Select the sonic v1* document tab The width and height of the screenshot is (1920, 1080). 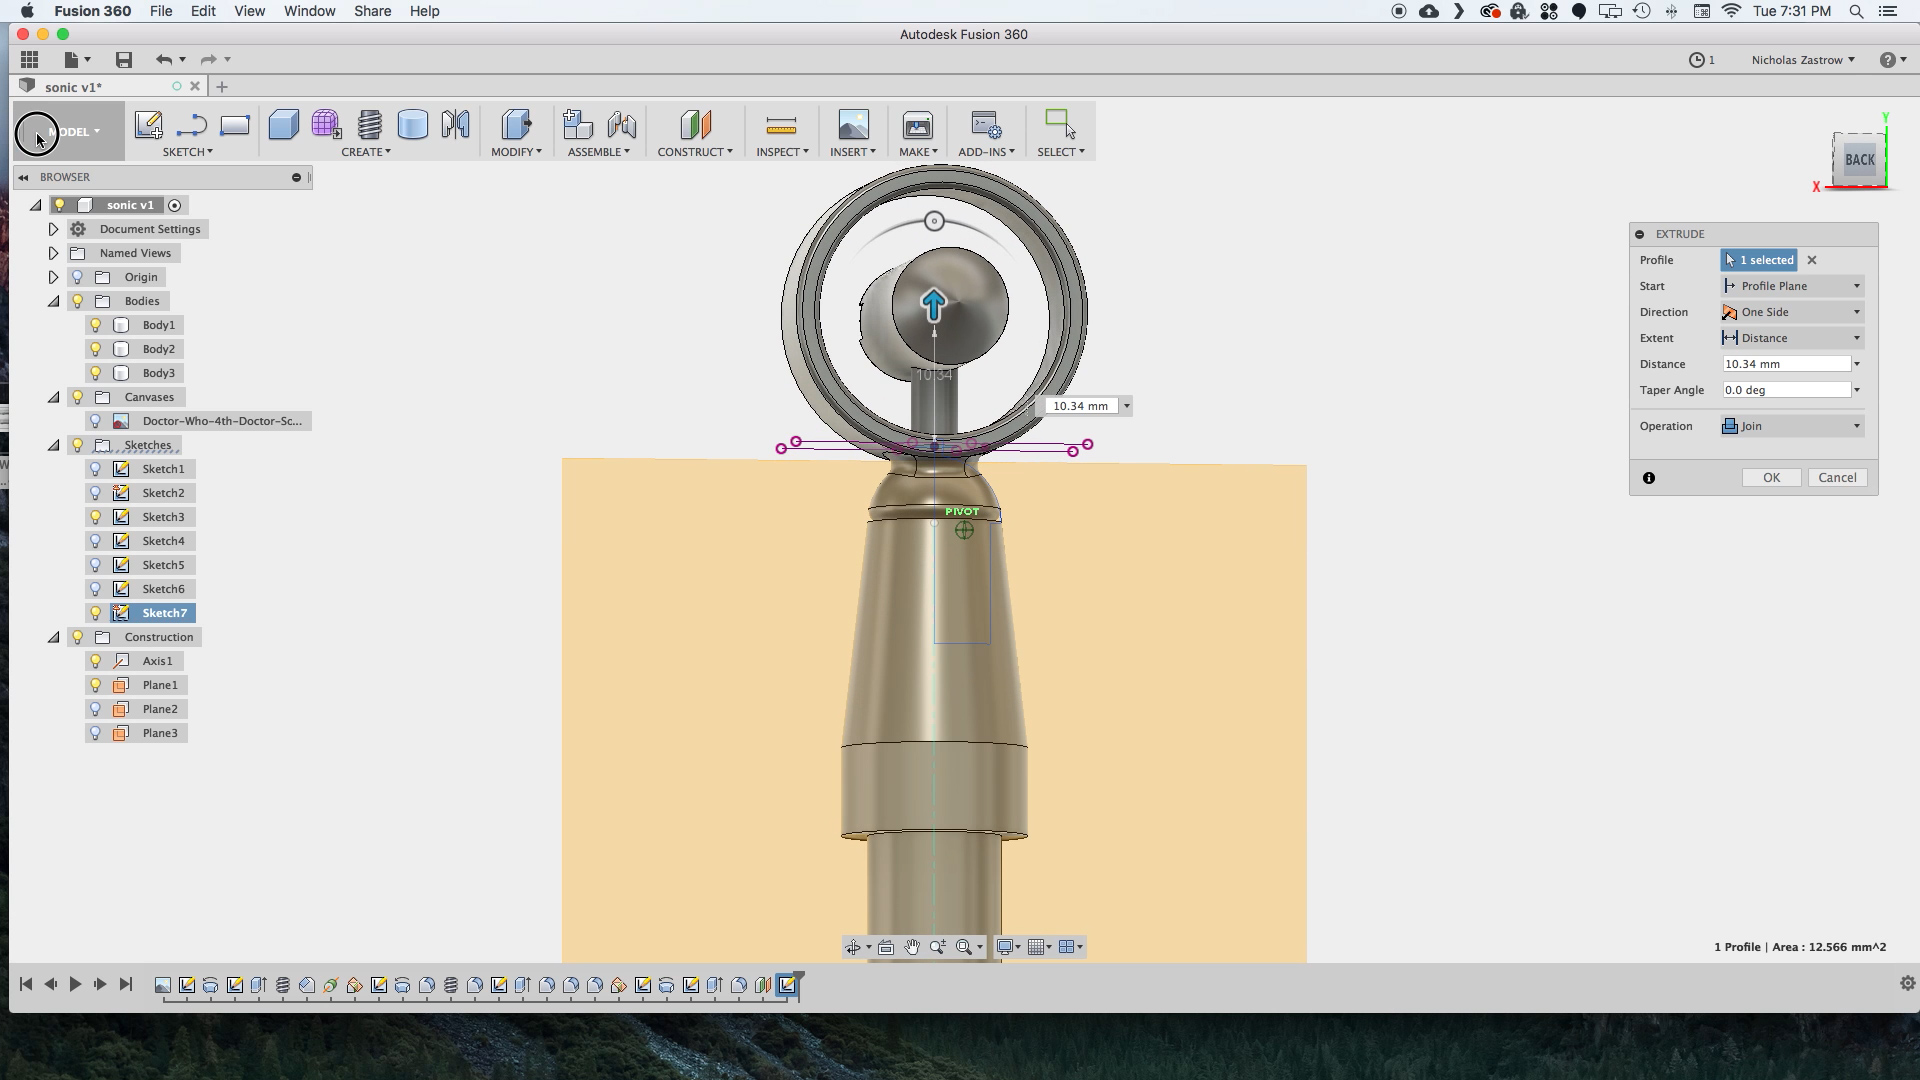[73, 87]
